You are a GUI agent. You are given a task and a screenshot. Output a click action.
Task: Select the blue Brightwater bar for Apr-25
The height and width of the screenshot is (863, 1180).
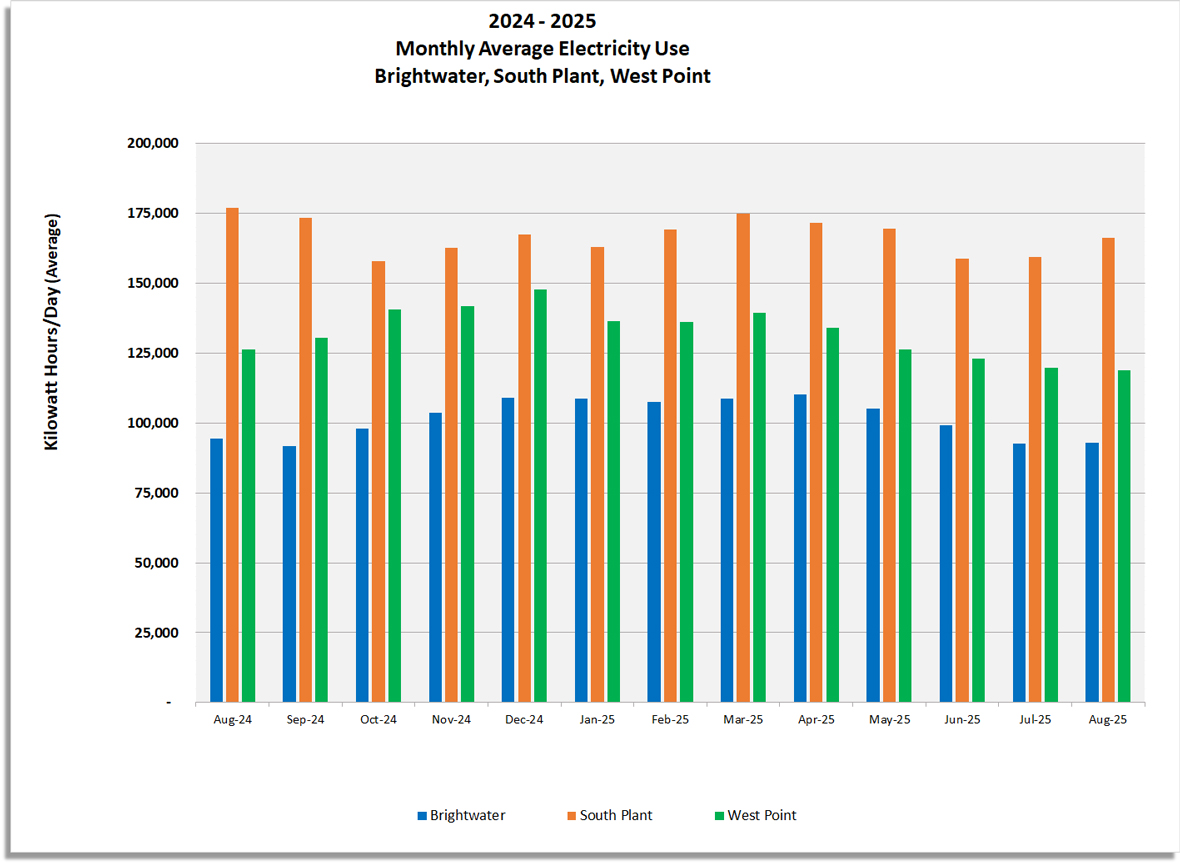pyautogui.click(x=800, y=548)
